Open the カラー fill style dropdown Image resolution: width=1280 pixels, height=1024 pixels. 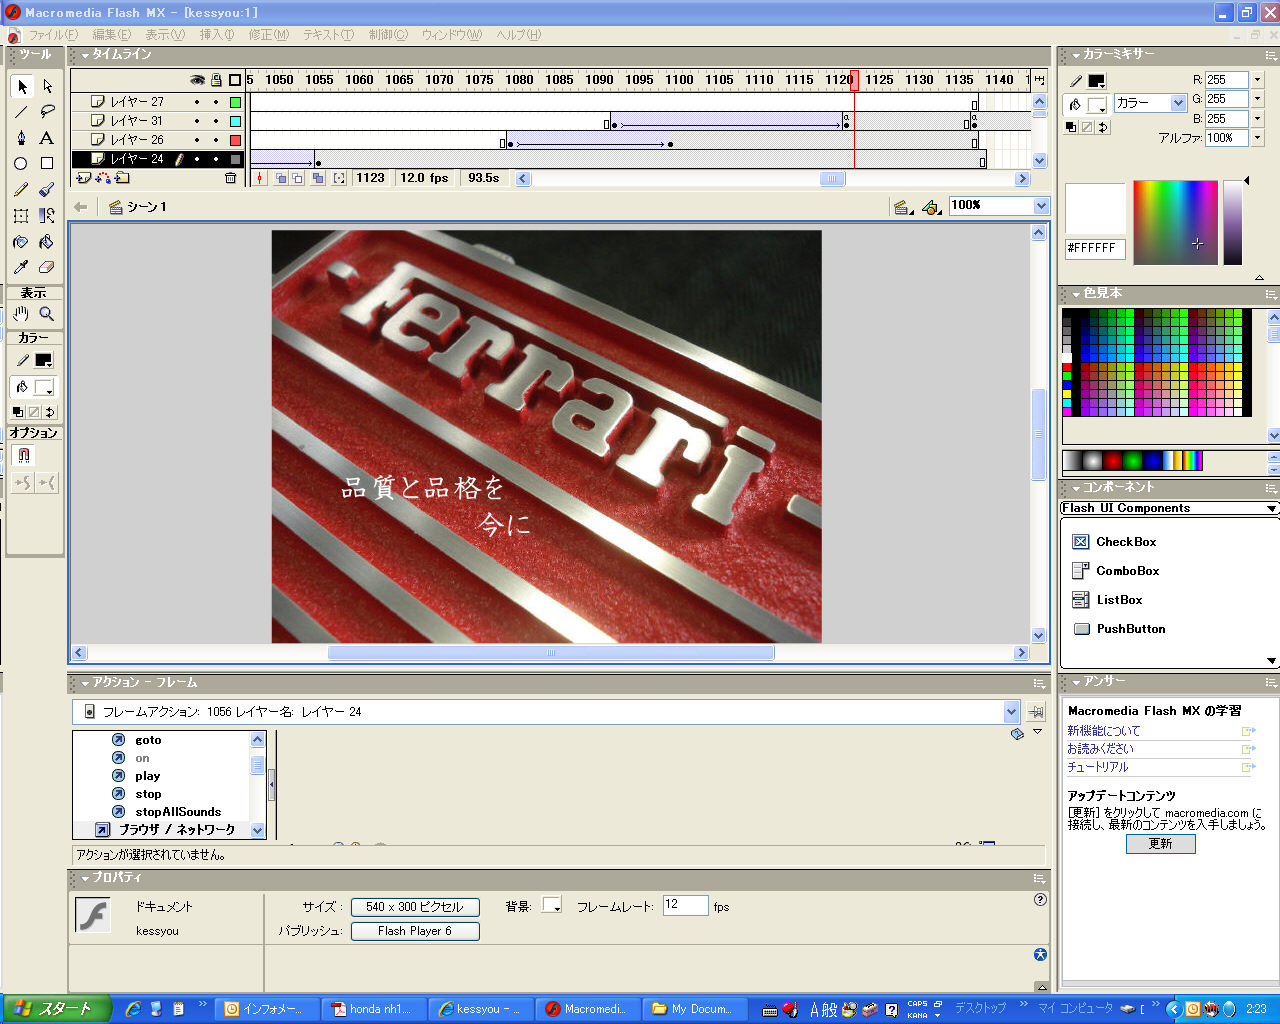point(1178,103)
